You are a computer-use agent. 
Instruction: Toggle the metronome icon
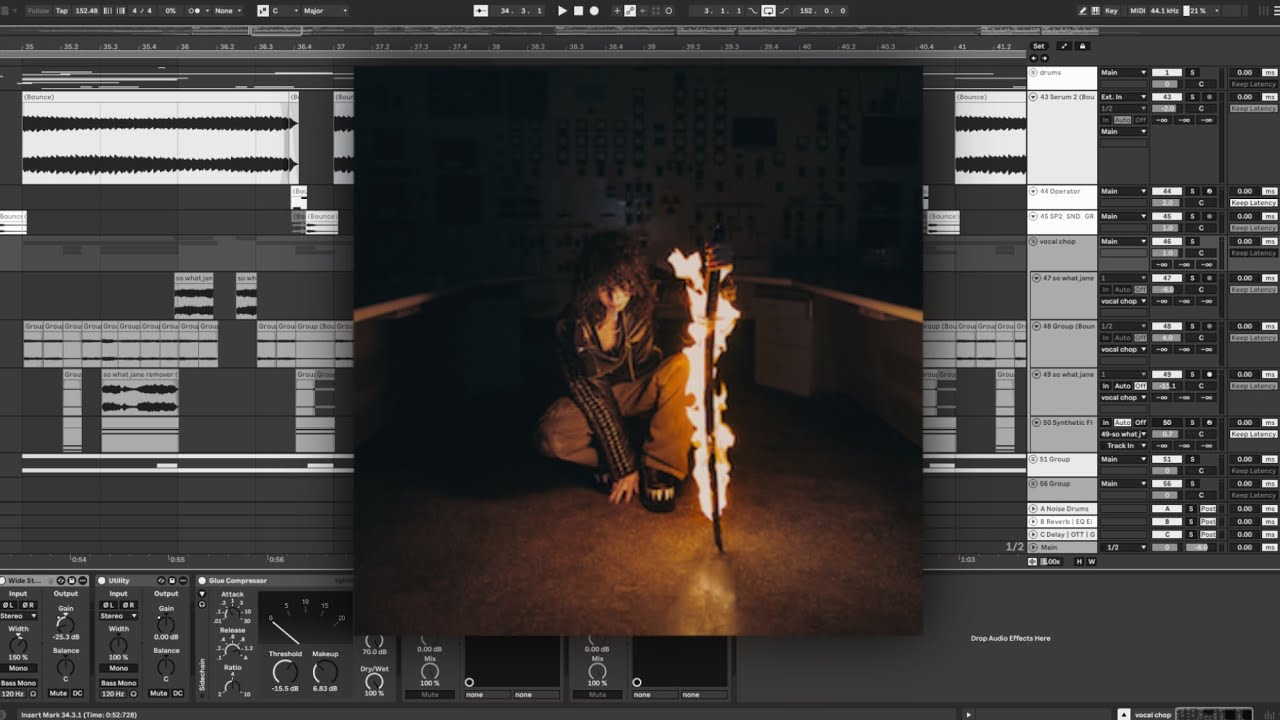[x=196, y=11]
